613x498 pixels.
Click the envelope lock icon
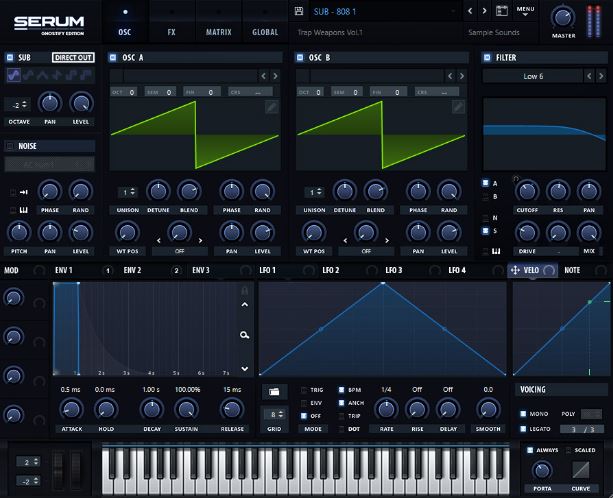[243, 291]
